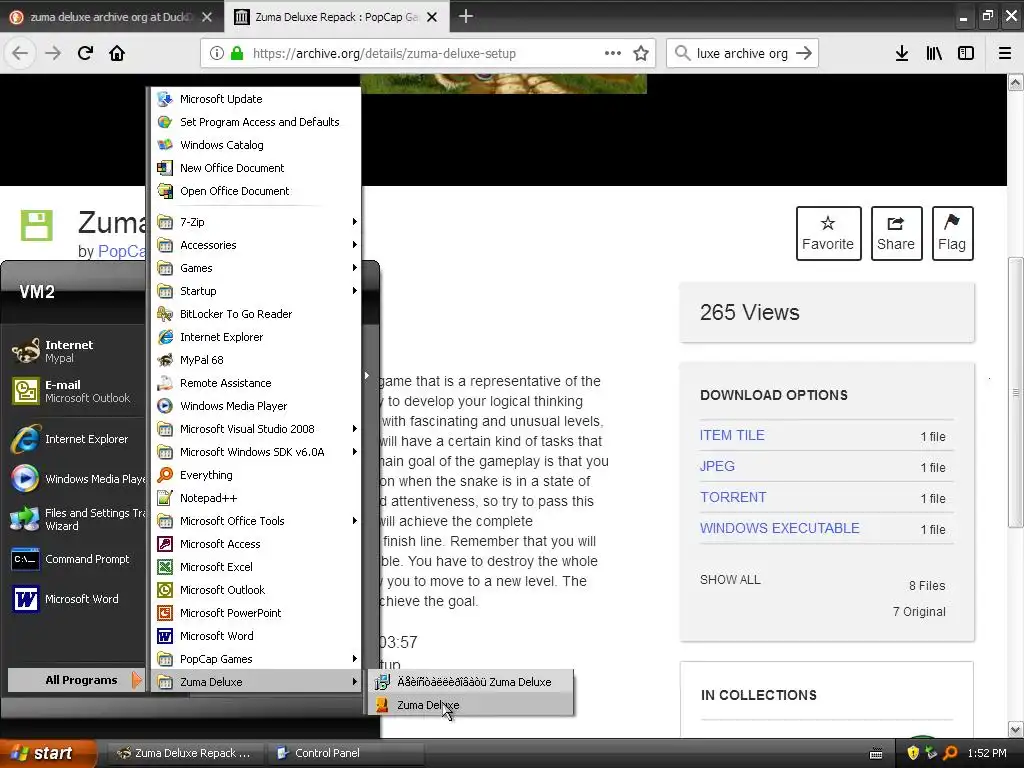The height and width of the screenshot is (768, 1024).
Task: Click the All Programs button
Action: 76,680
